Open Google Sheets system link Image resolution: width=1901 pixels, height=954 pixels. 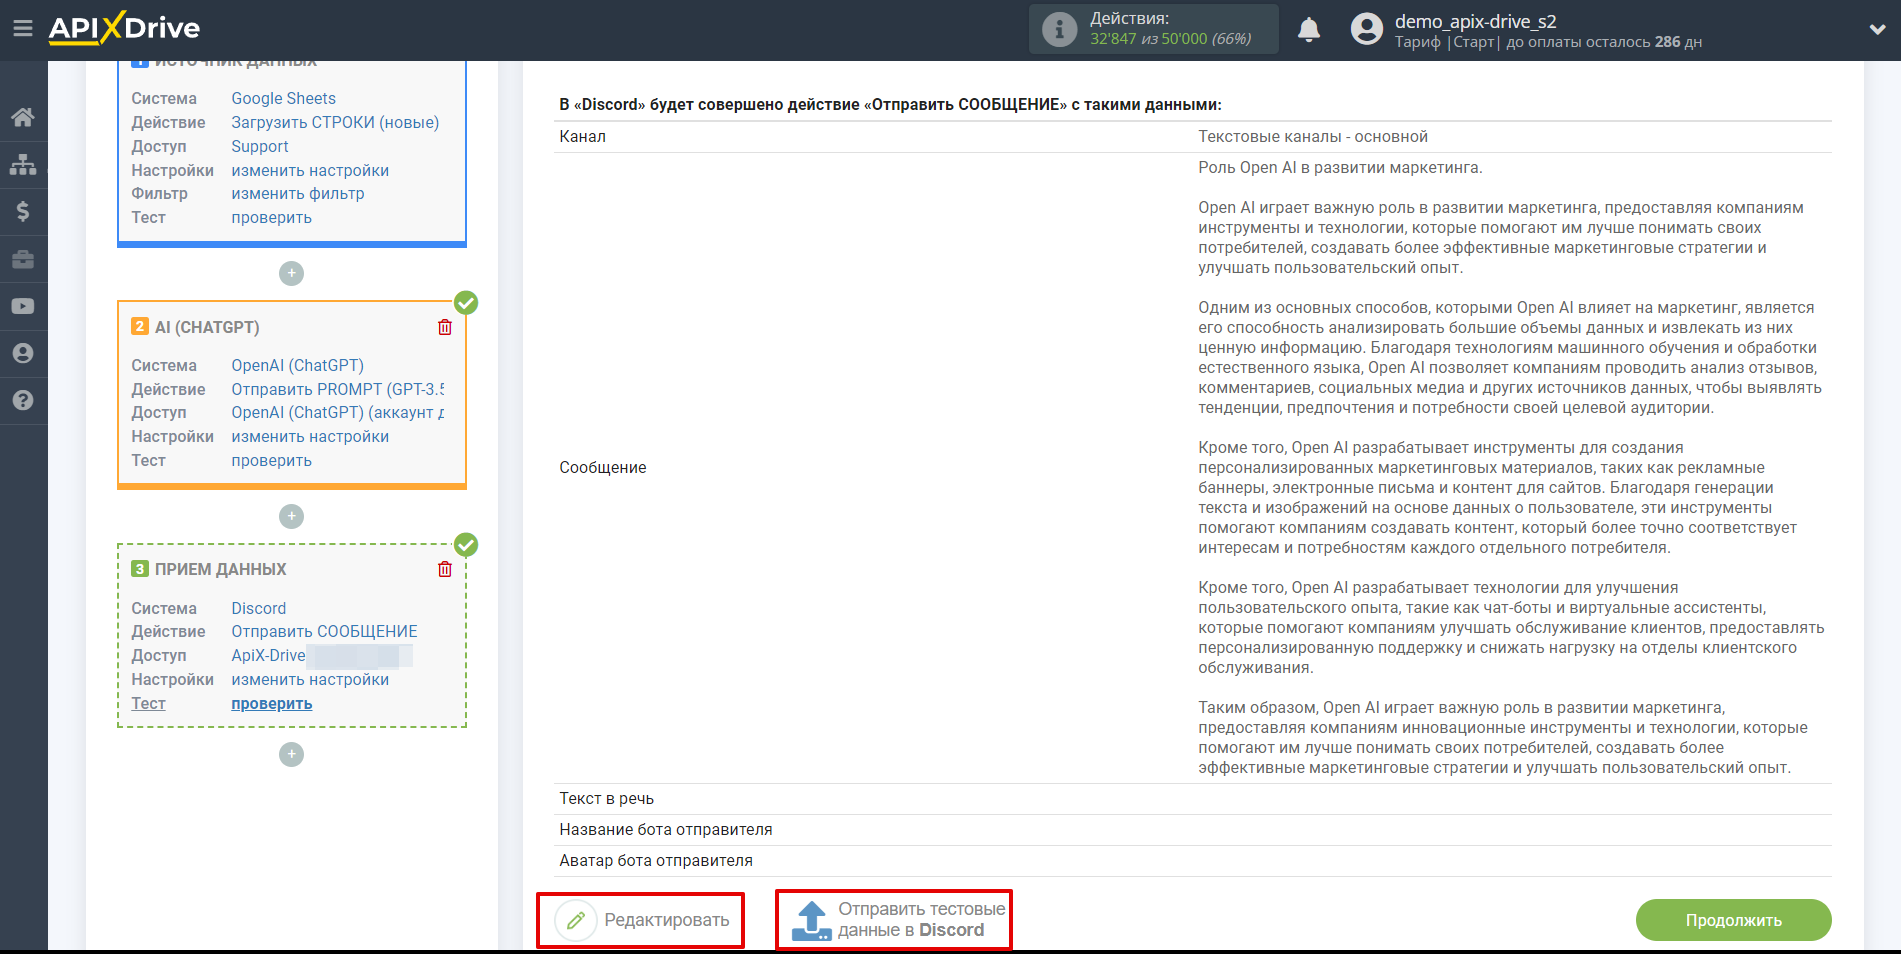click(x=283, y=98)
